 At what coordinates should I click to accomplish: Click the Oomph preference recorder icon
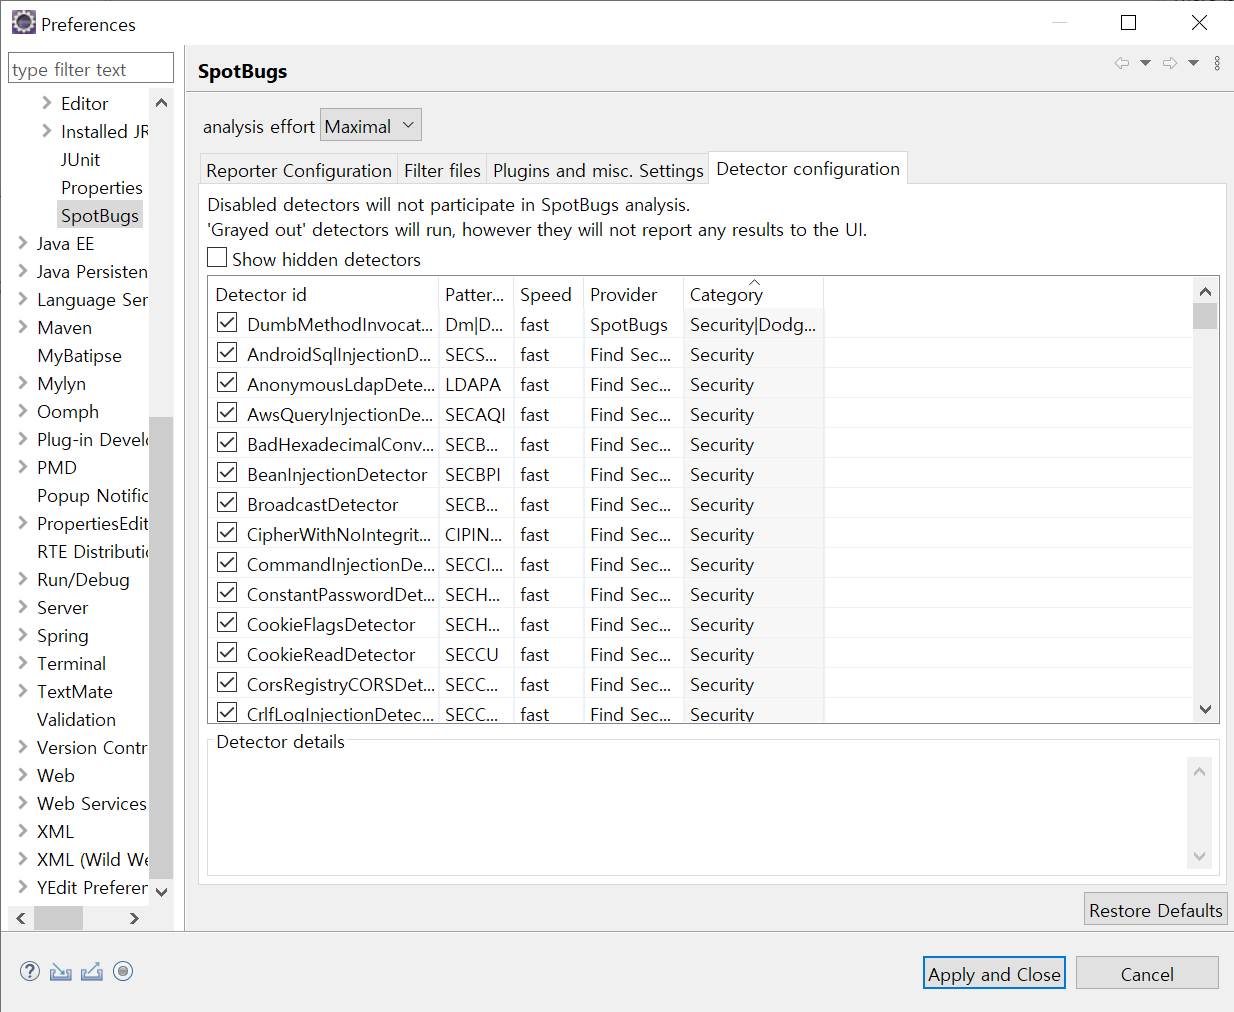123,971
